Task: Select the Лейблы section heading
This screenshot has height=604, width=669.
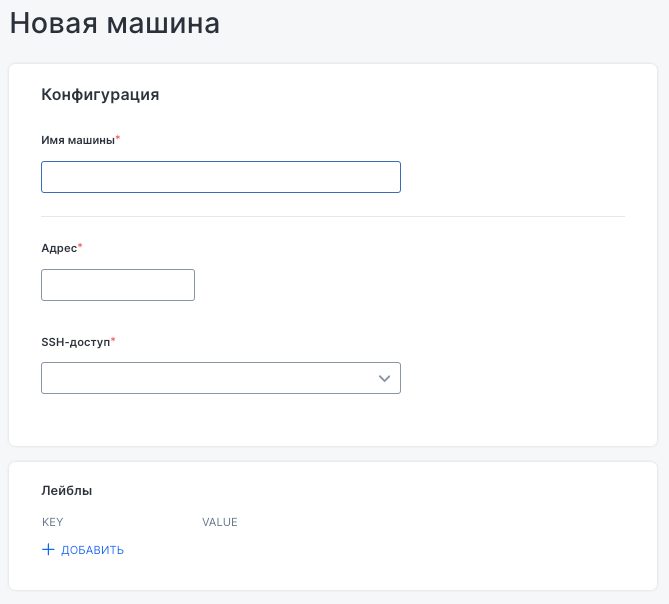Action: pos(67,491)
